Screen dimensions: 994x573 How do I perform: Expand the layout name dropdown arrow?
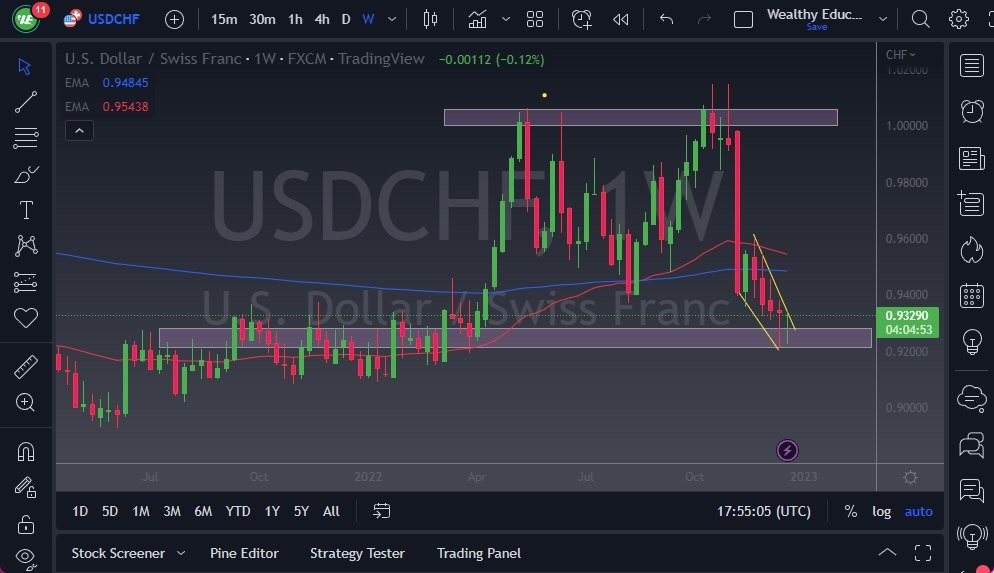click(882, 20)
